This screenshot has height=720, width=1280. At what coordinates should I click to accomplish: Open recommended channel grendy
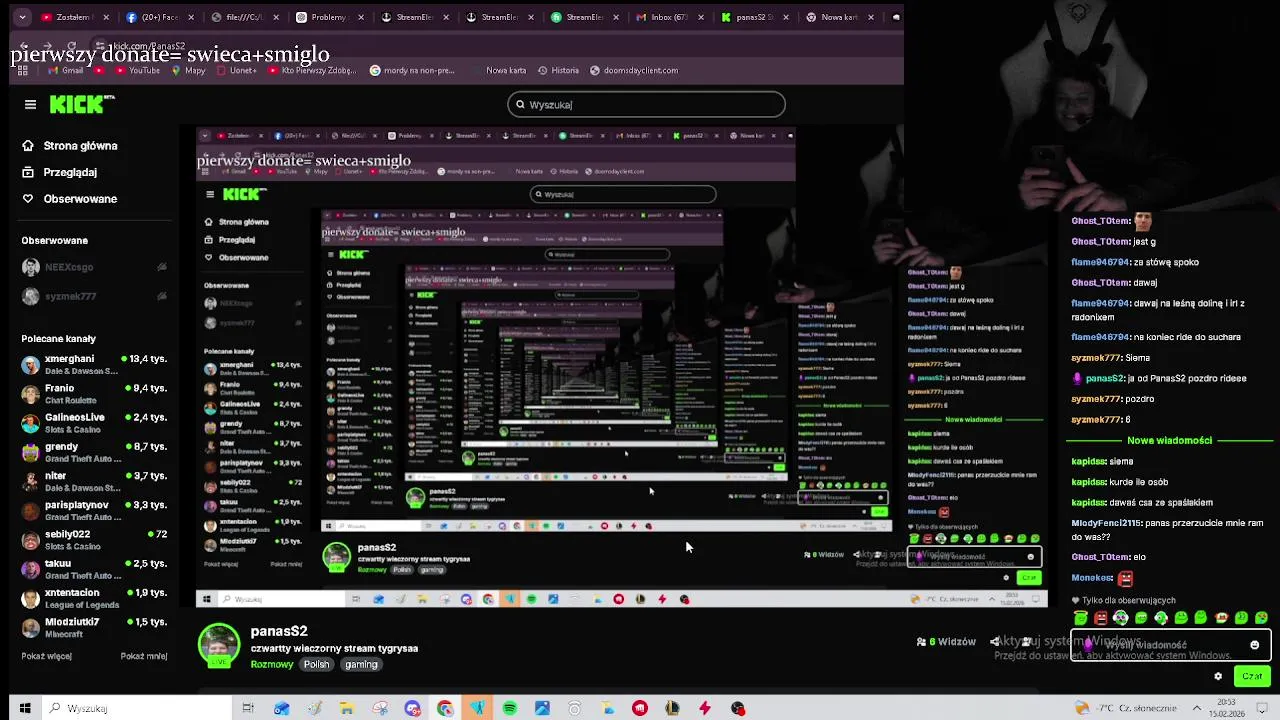point(94,451)
